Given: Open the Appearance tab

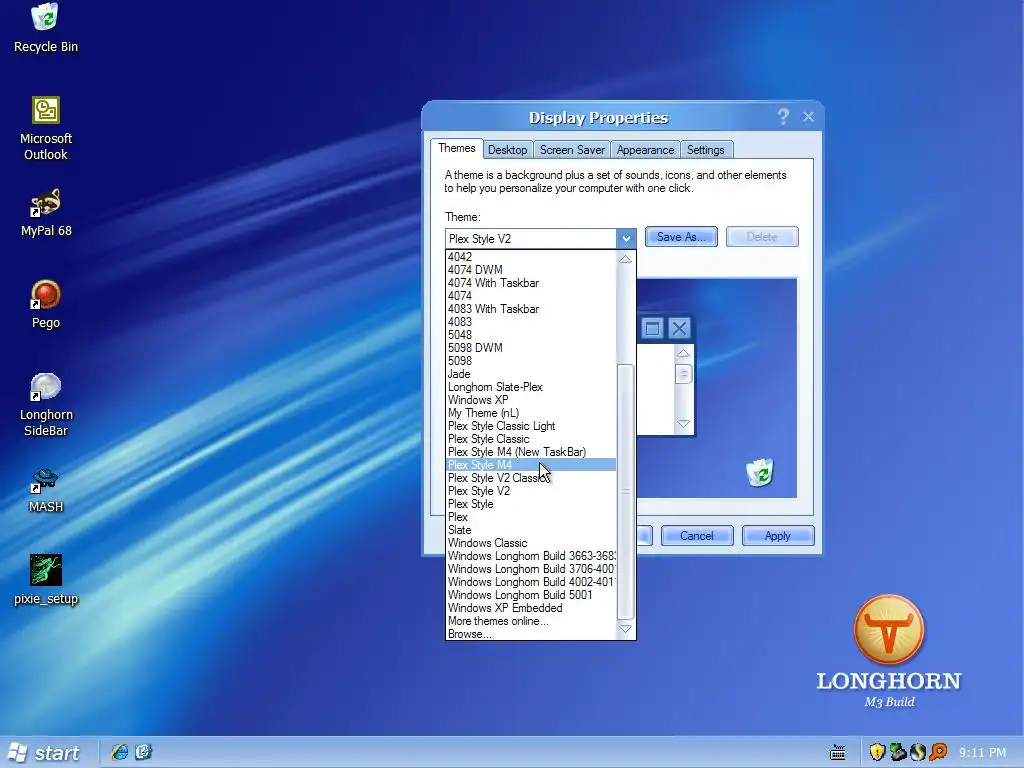Looking at the screenshot, I should click(645, 150).
